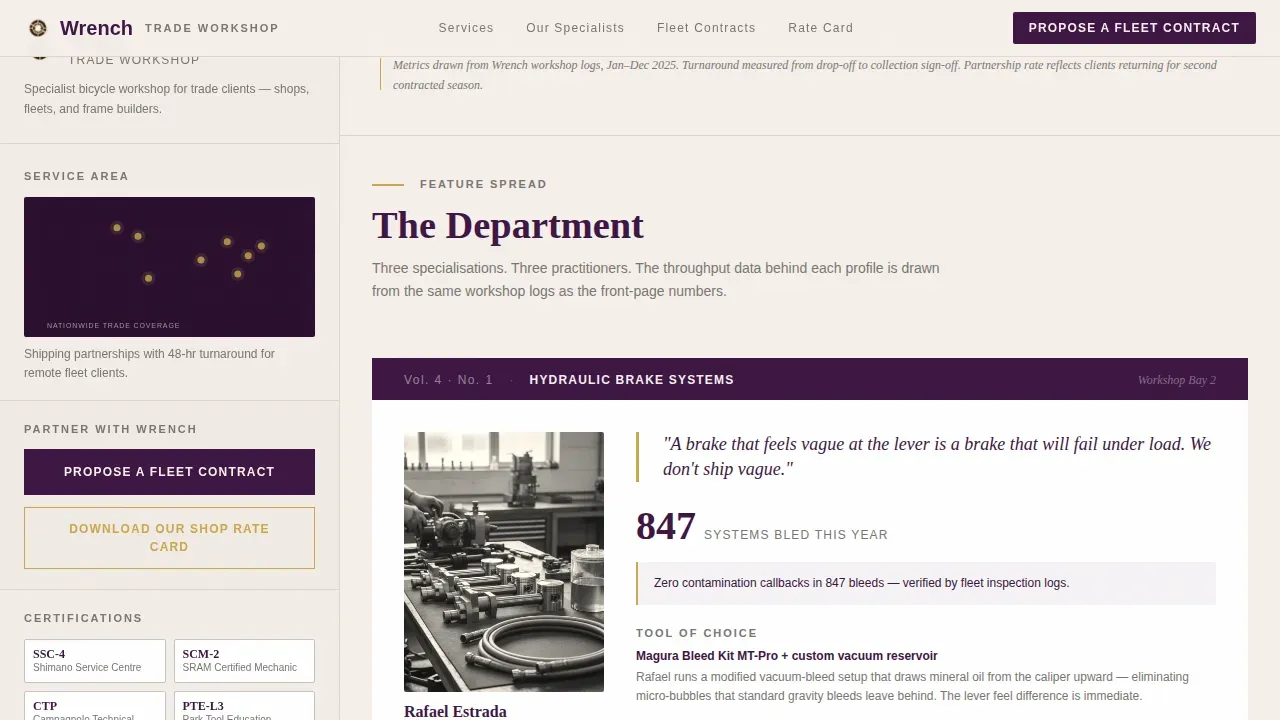Screen dimensions: 1280x720
Task: Select the SCM-2 SRAM Certified Mechanic badge
Action: point(244,661)
